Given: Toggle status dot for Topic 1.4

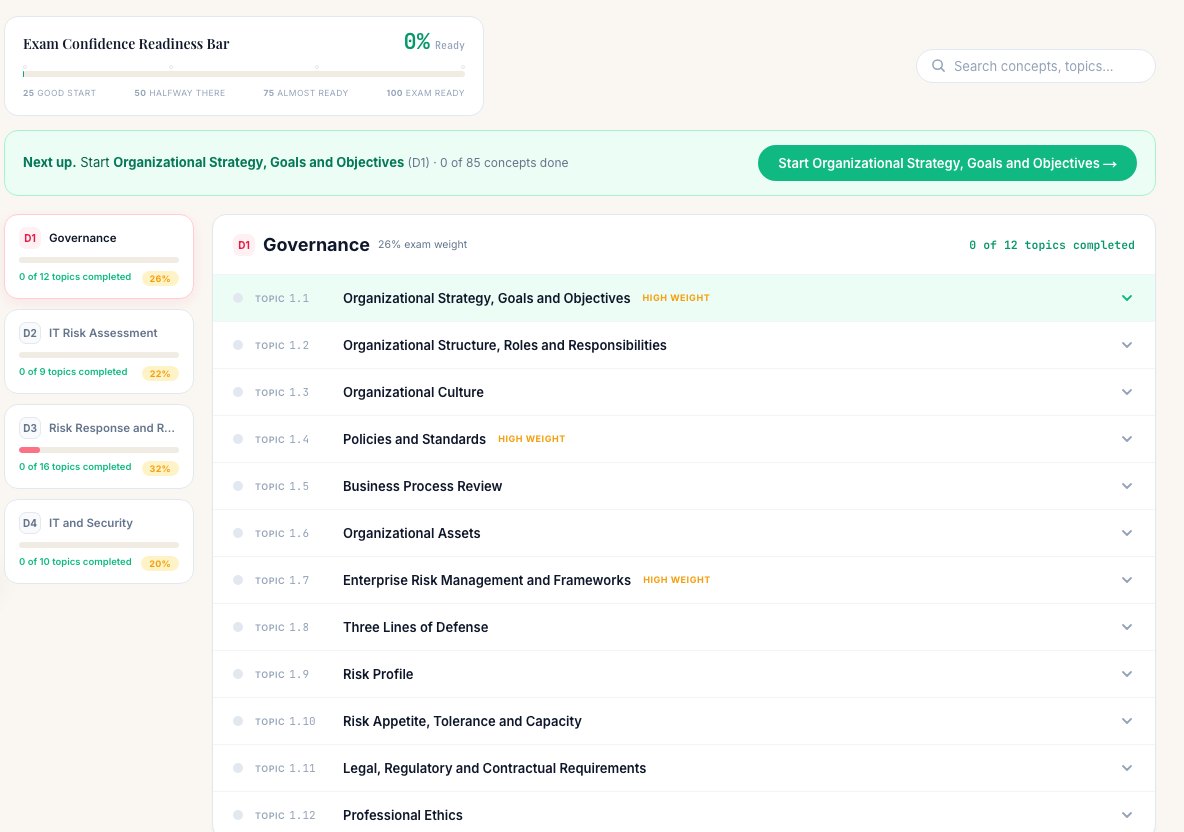Looking at the screenshot, I should 238,439.
